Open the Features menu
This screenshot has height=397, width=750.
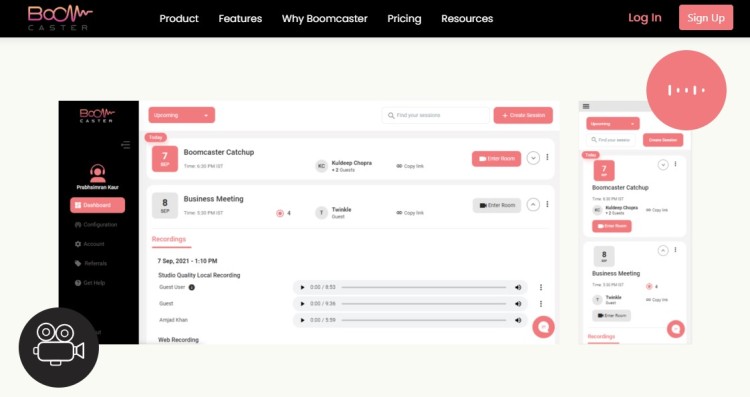(x=240, y=19)
